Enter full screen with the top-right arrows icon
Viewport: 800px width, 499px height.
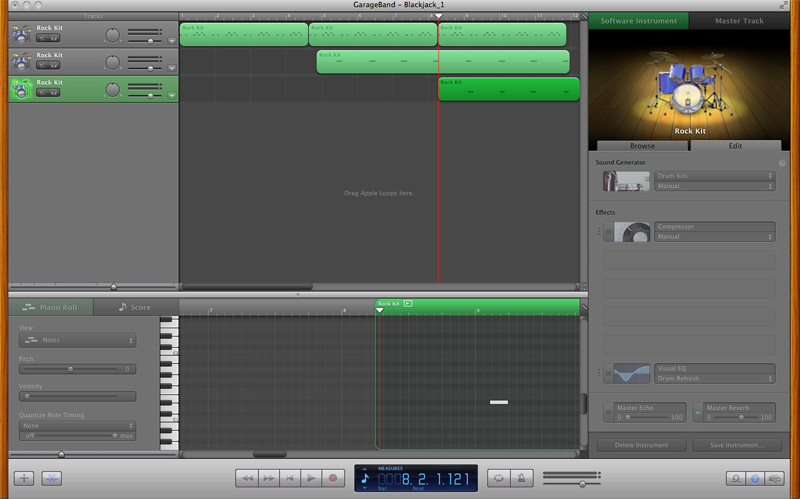pyautogui.click(x=784, y=5)
